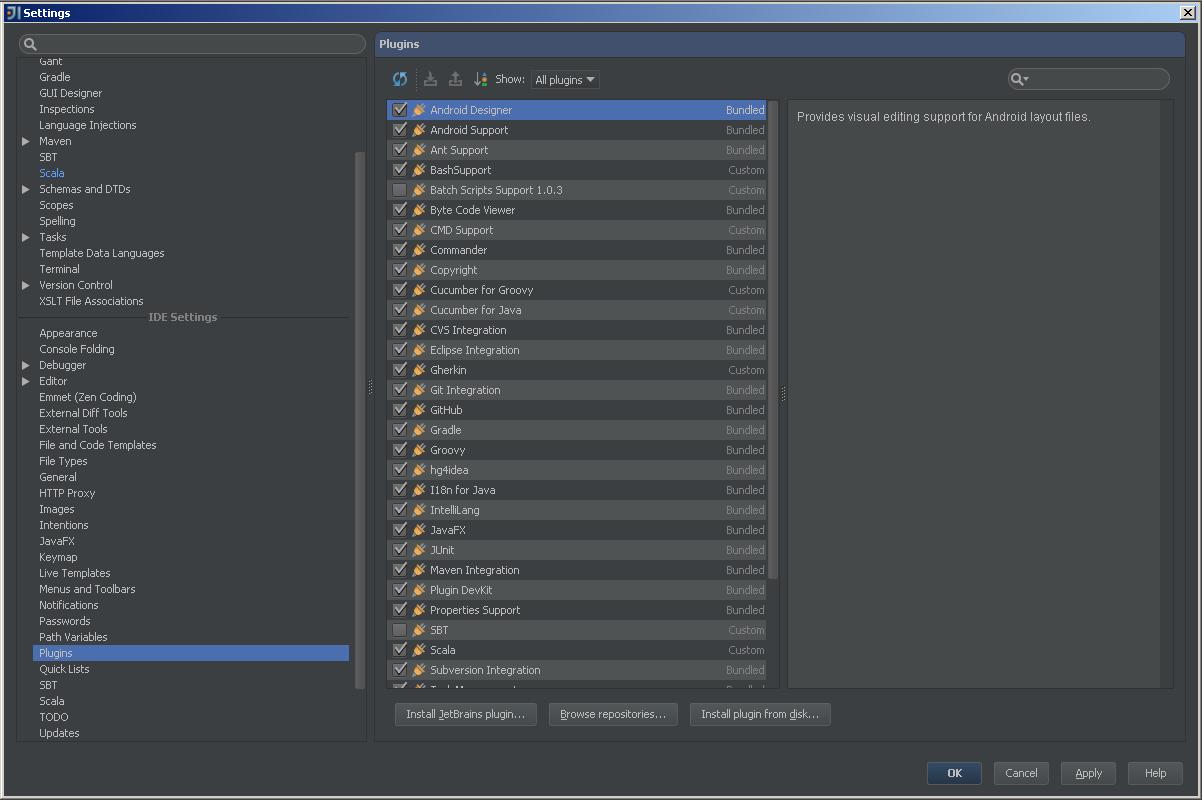Expand the Schemas and DTDs node
Viewport: 1202px width, 800px height.
click(x=26, y=189)
